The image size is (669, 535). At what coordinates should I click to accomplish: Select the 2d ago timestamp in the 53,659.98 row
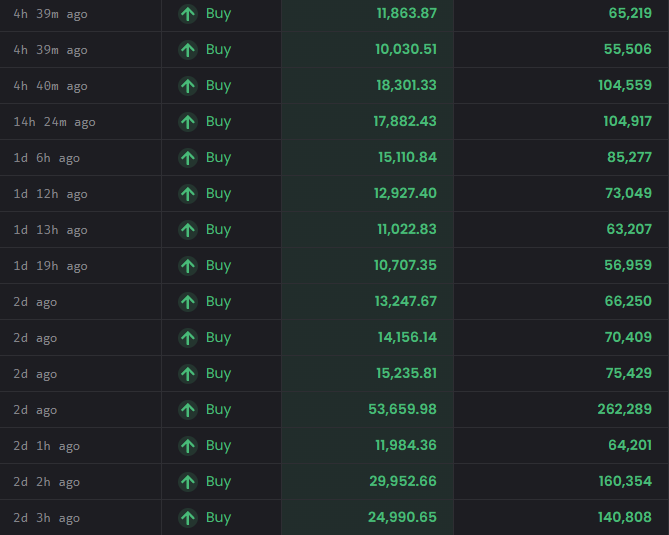[x=35, y=410]
